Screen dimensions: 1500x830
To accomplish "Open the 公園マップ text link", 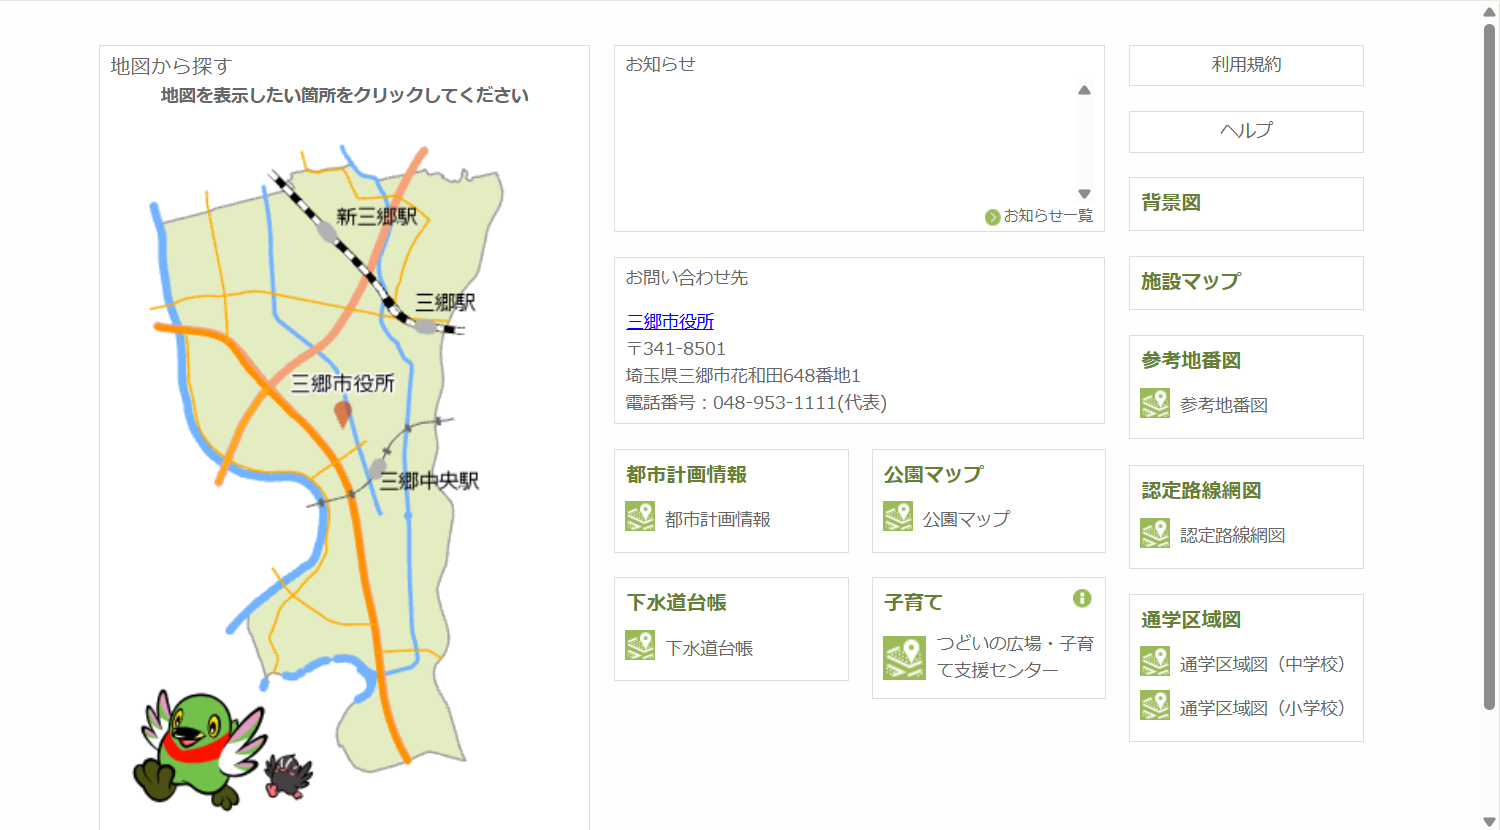I will pyautogui.click(x=966, y=519).
